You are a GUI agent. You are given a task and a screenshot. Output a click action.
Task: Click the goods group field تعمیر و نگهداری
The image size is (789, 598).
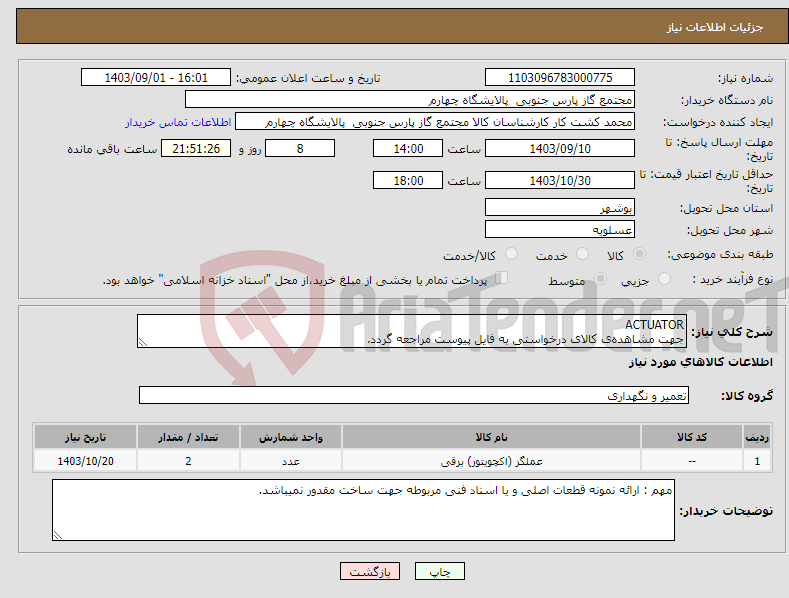pos(414,396)
